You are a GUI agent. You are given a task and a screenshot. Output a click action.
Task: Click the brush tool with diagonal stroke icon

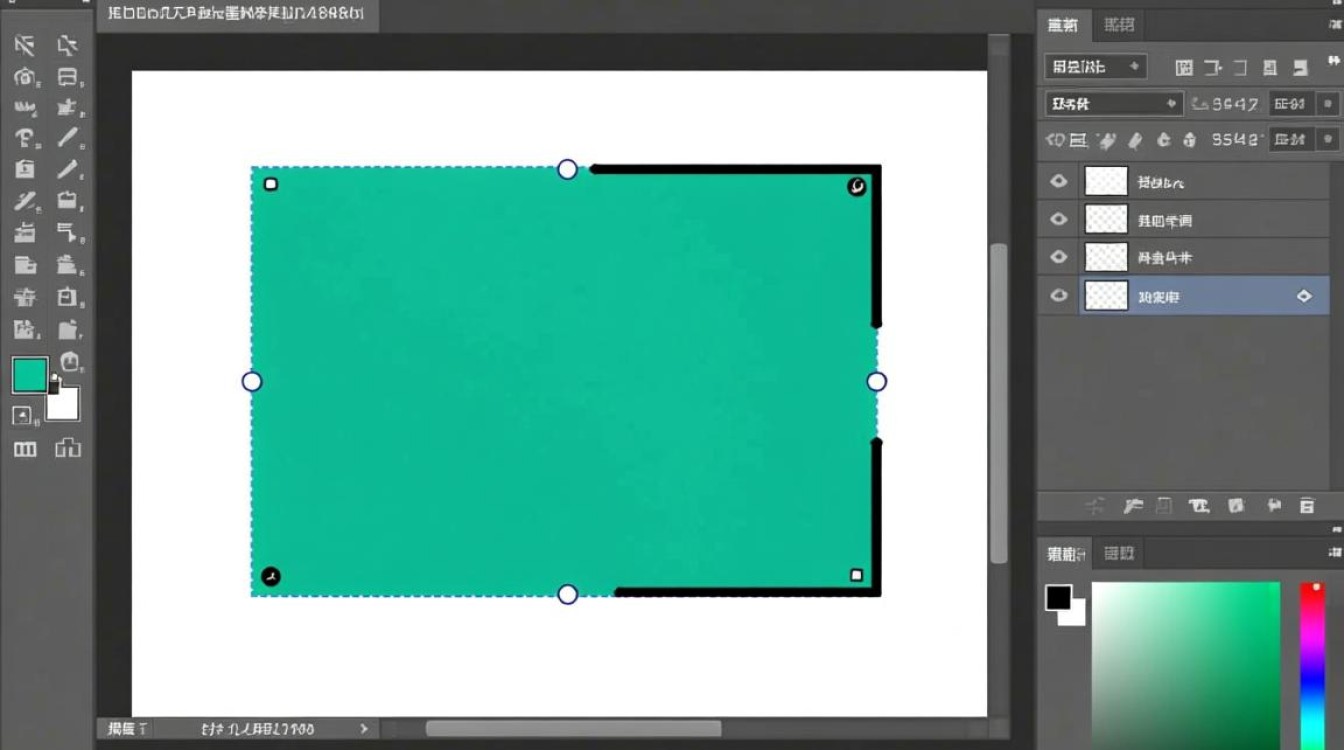(68, 138)
